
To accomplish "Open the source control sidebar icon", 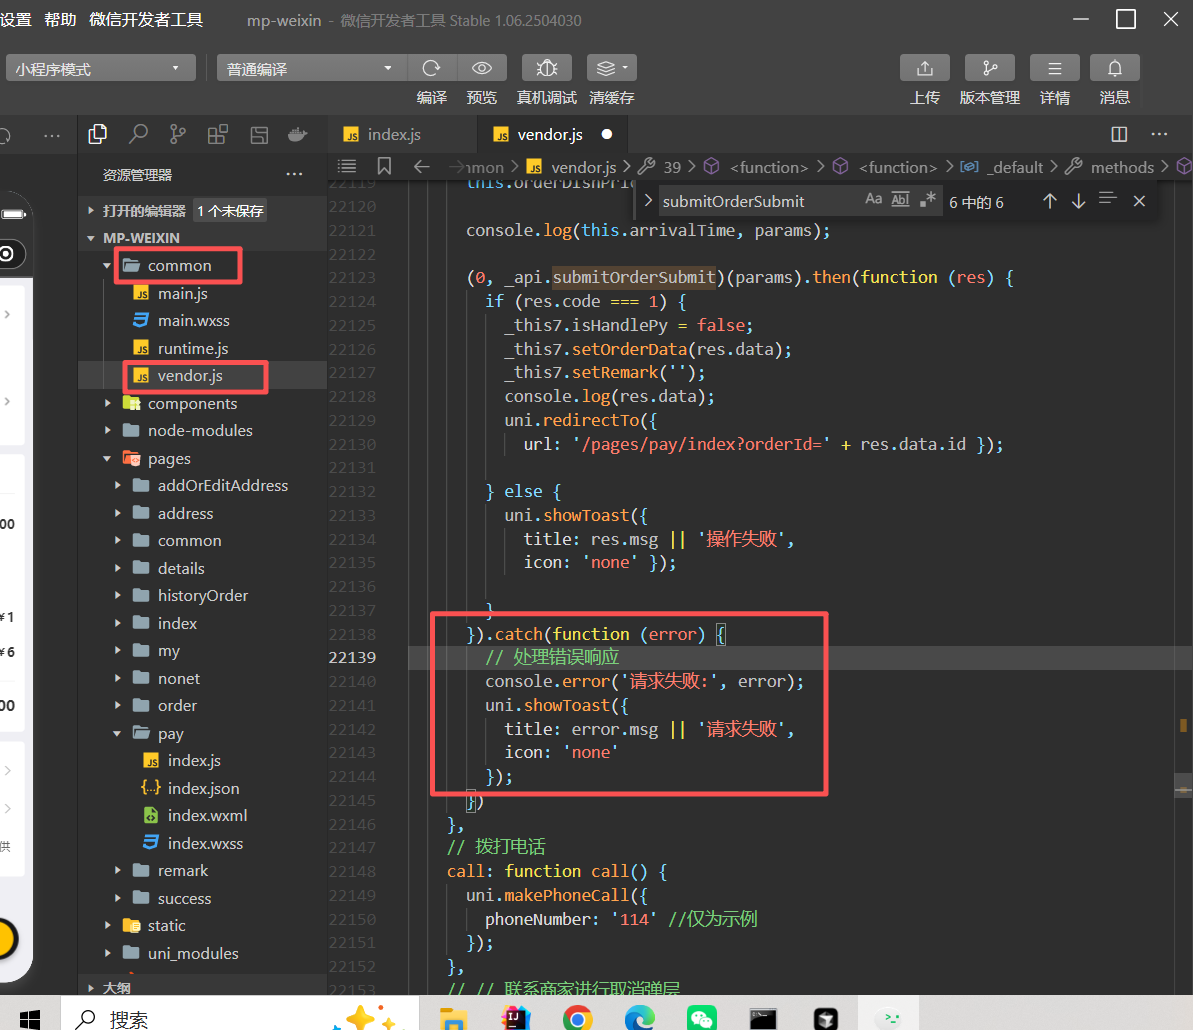I will point(178,135).
